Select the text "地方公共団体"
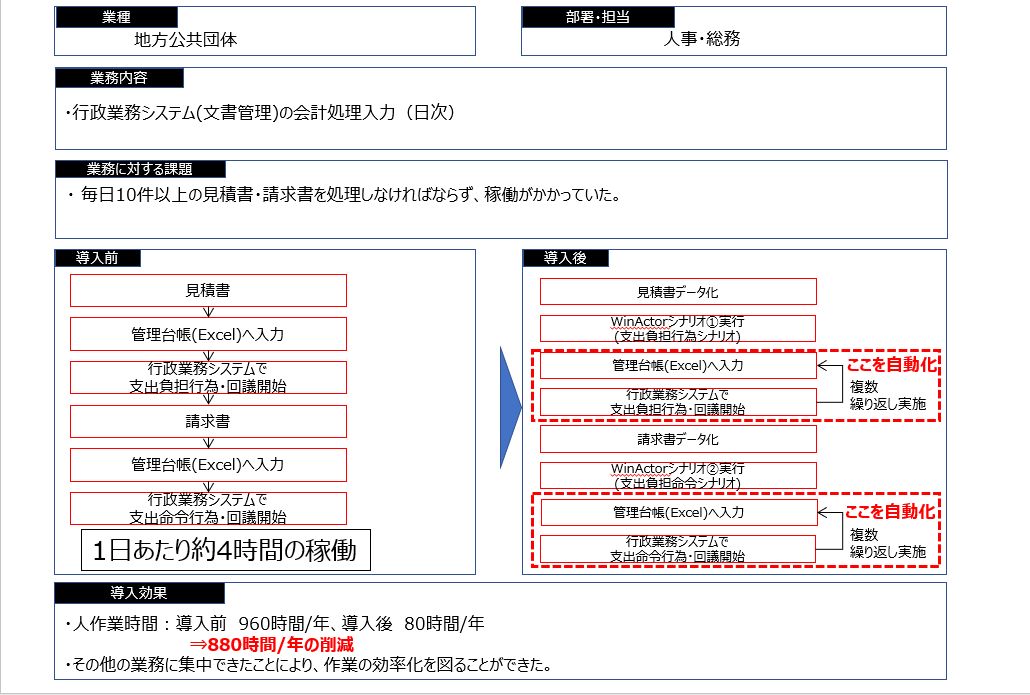 [x=185, y=40]
